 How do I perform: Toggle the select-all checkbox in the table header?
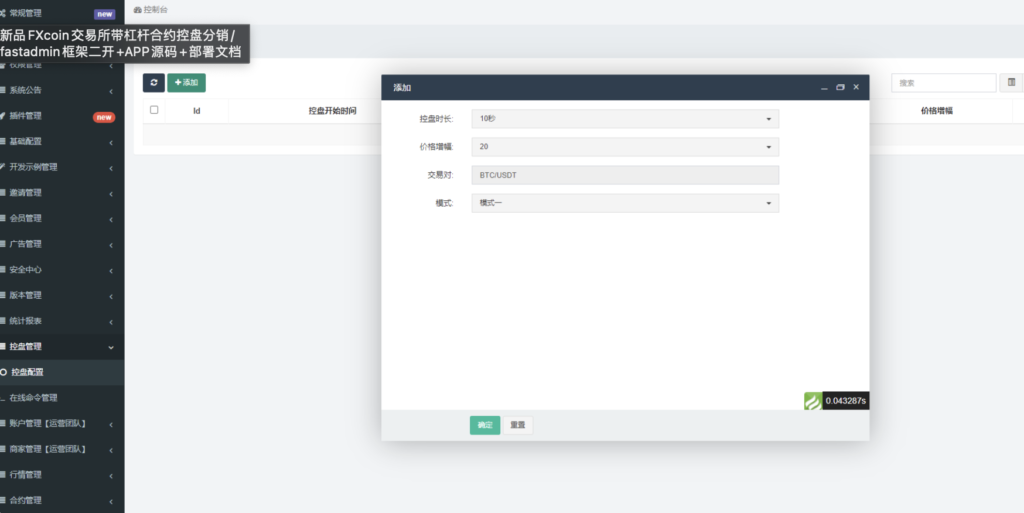[154, 110]
